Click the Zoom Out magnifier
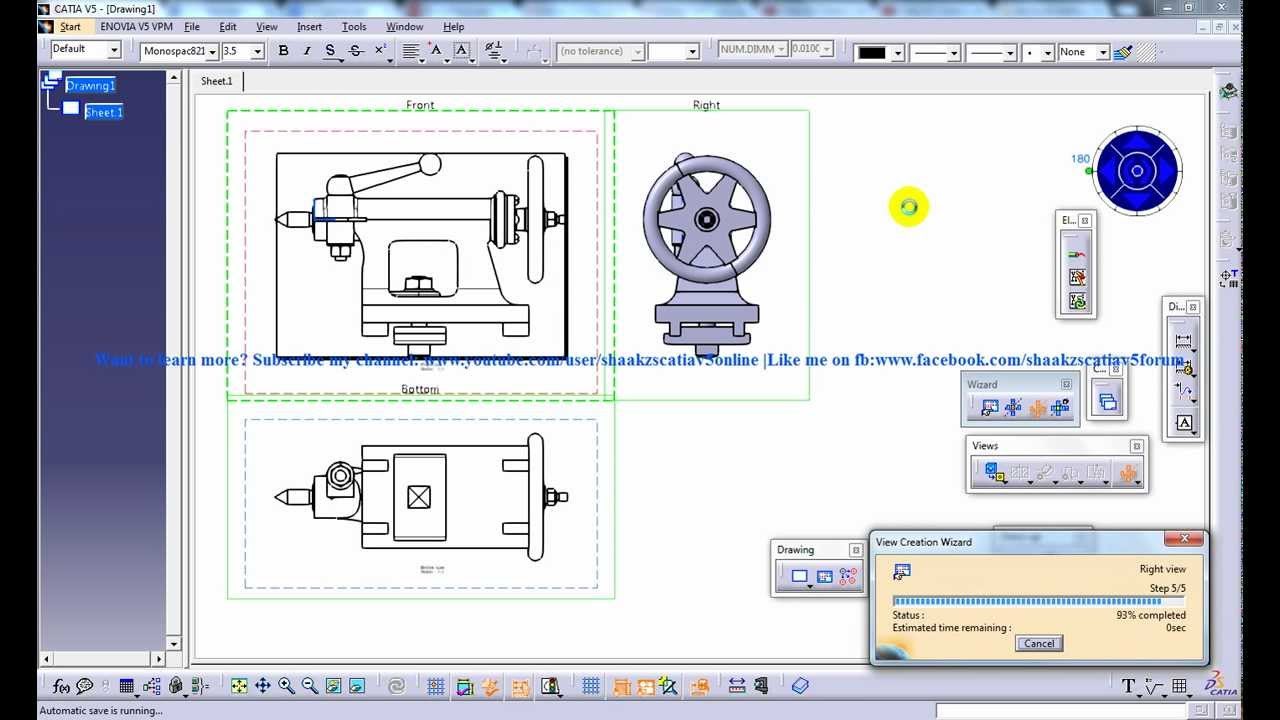Viewport: 1280px width, 720px height. tap(310, 686)
